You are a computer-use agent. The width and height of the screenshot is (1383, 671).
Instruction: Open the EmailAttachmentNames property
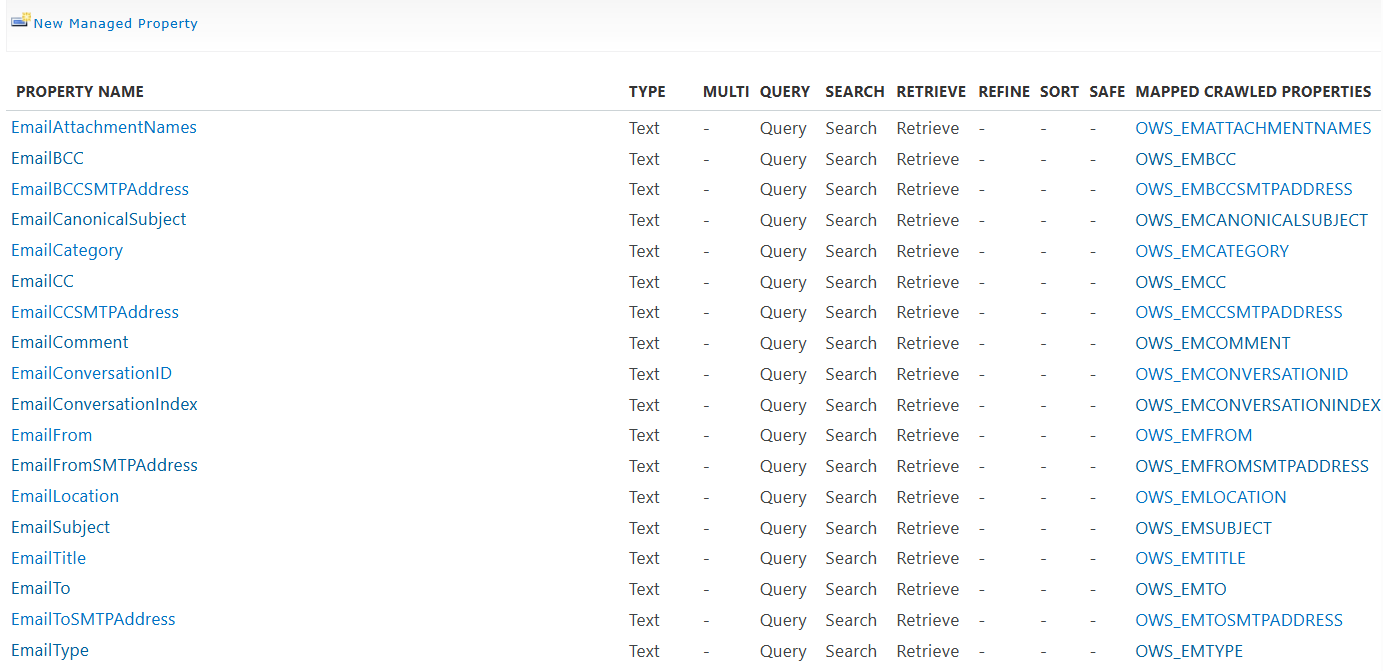click(x=104, y=128)
